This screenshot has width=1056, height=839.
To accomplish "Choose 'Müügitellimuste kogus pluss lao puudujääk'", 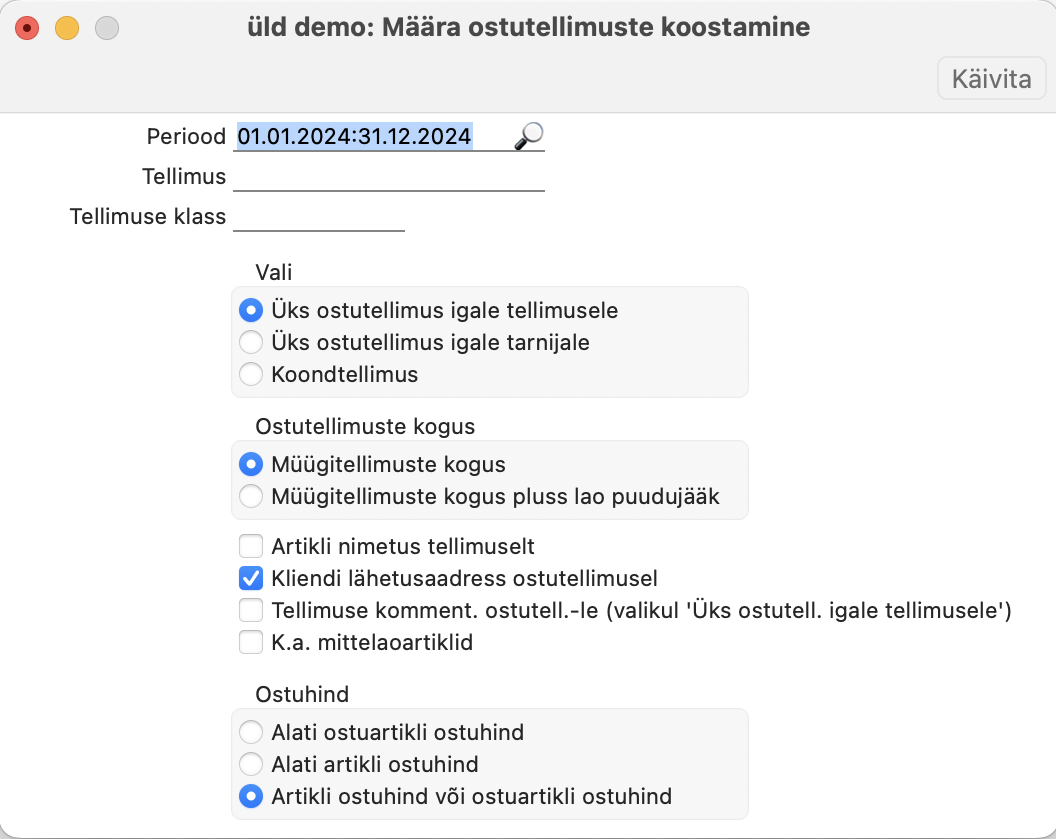I will click(252, 496).
